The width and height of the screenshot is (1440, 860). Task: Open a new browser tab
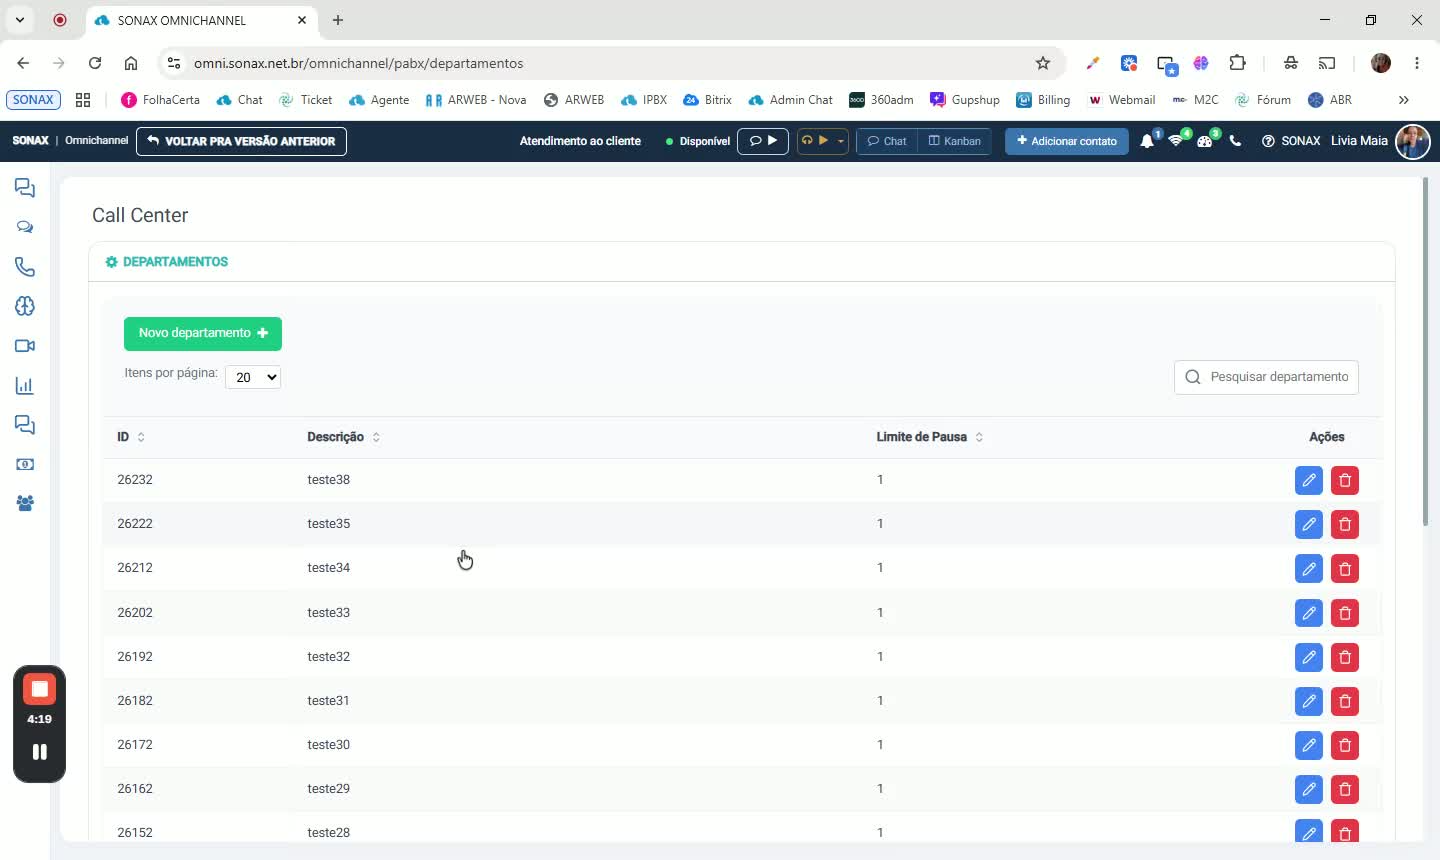tap(338, 20)
